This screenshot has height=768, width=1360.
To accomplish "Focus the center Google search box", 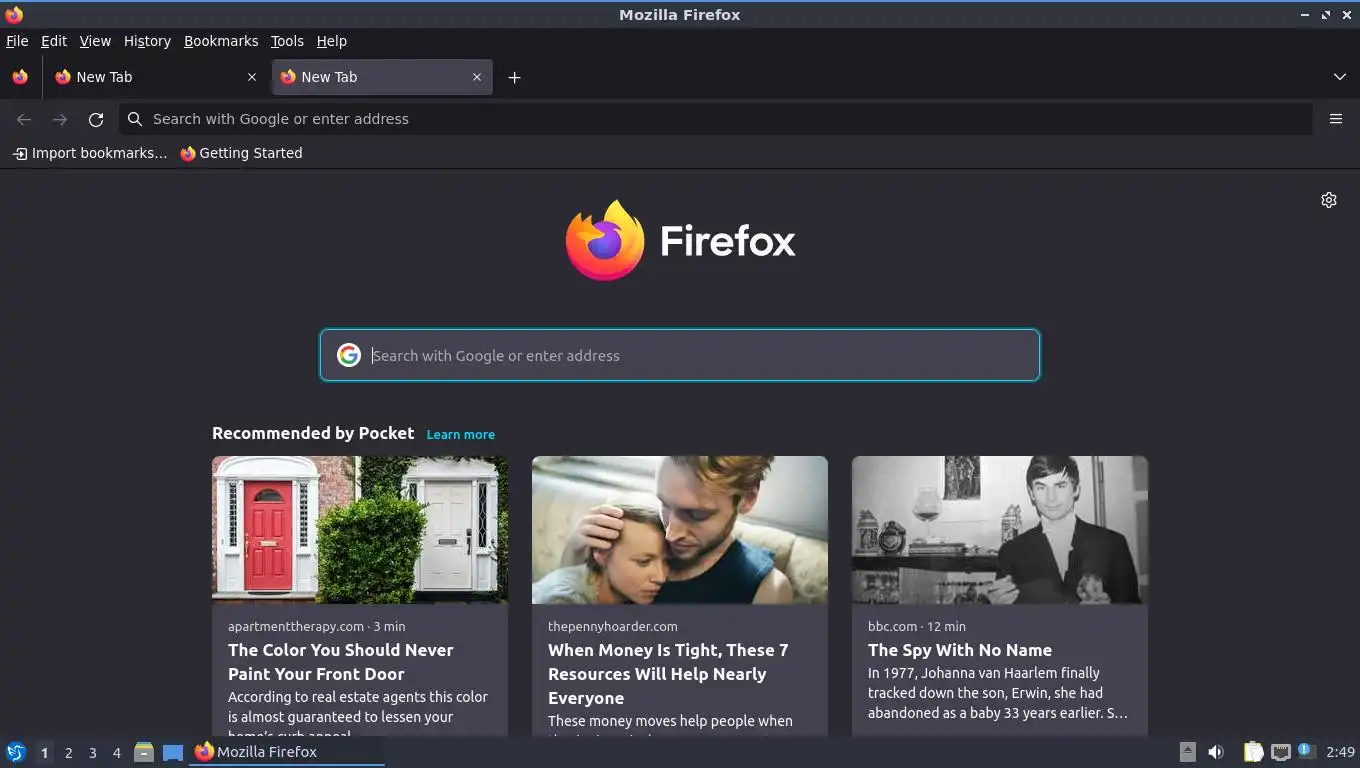I will tap(680, 355).
